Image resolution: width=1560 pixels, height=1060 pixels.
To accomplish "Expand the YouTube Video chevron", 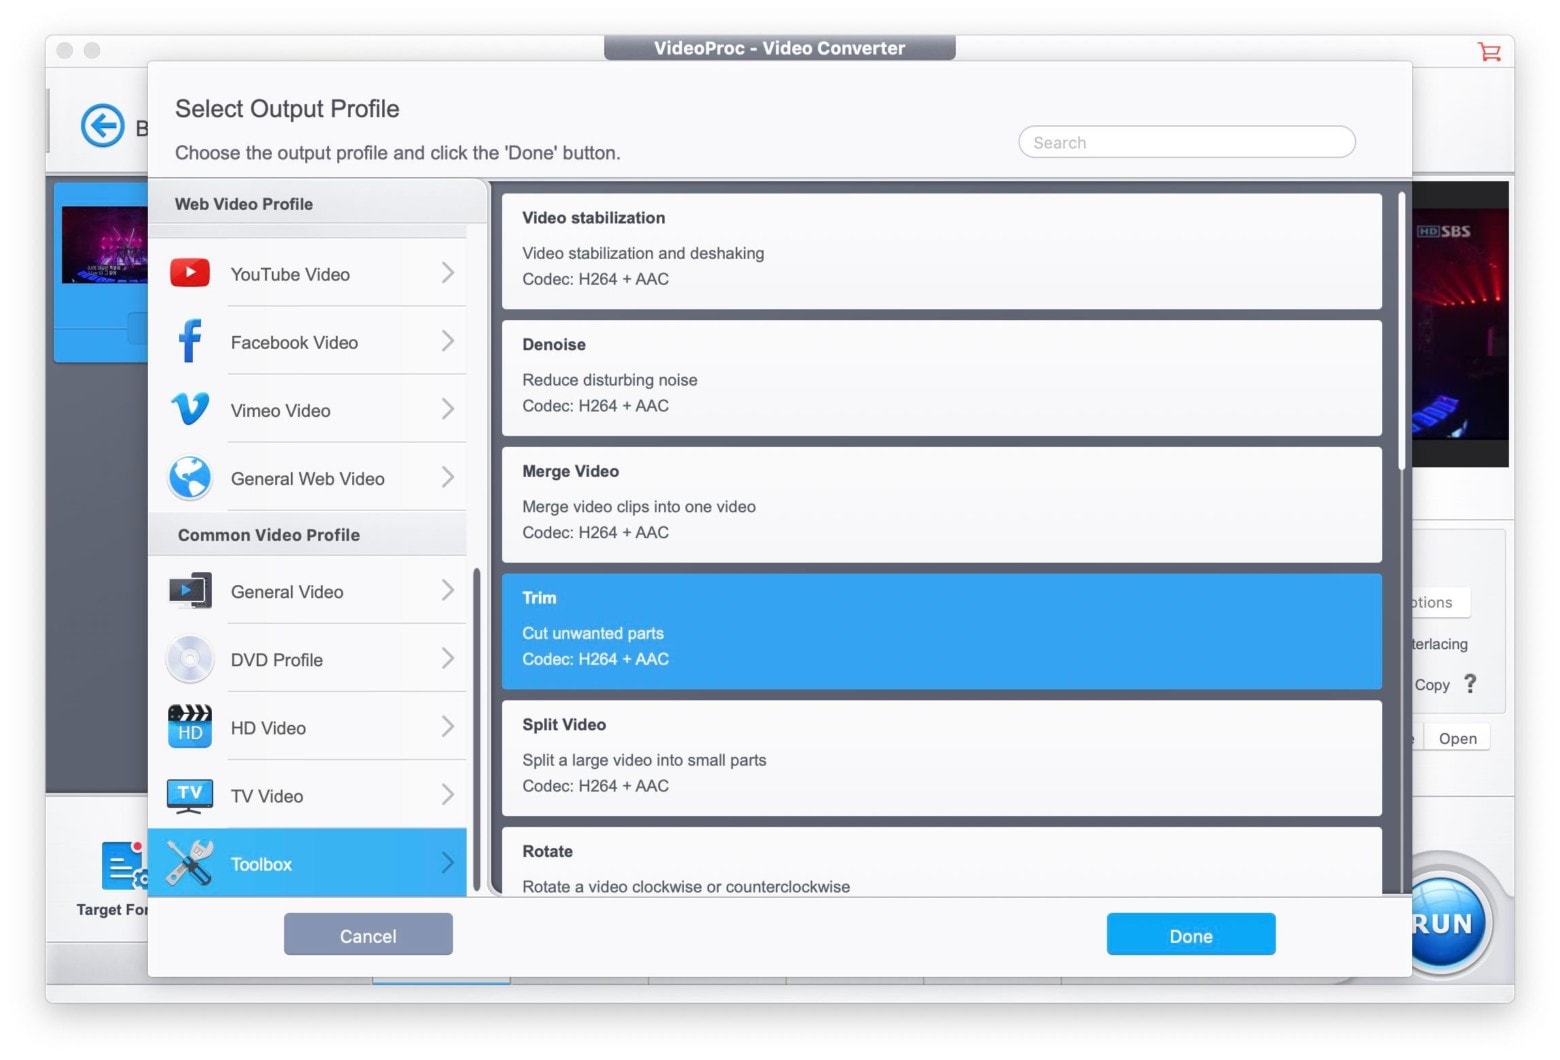I will (447, 273).
